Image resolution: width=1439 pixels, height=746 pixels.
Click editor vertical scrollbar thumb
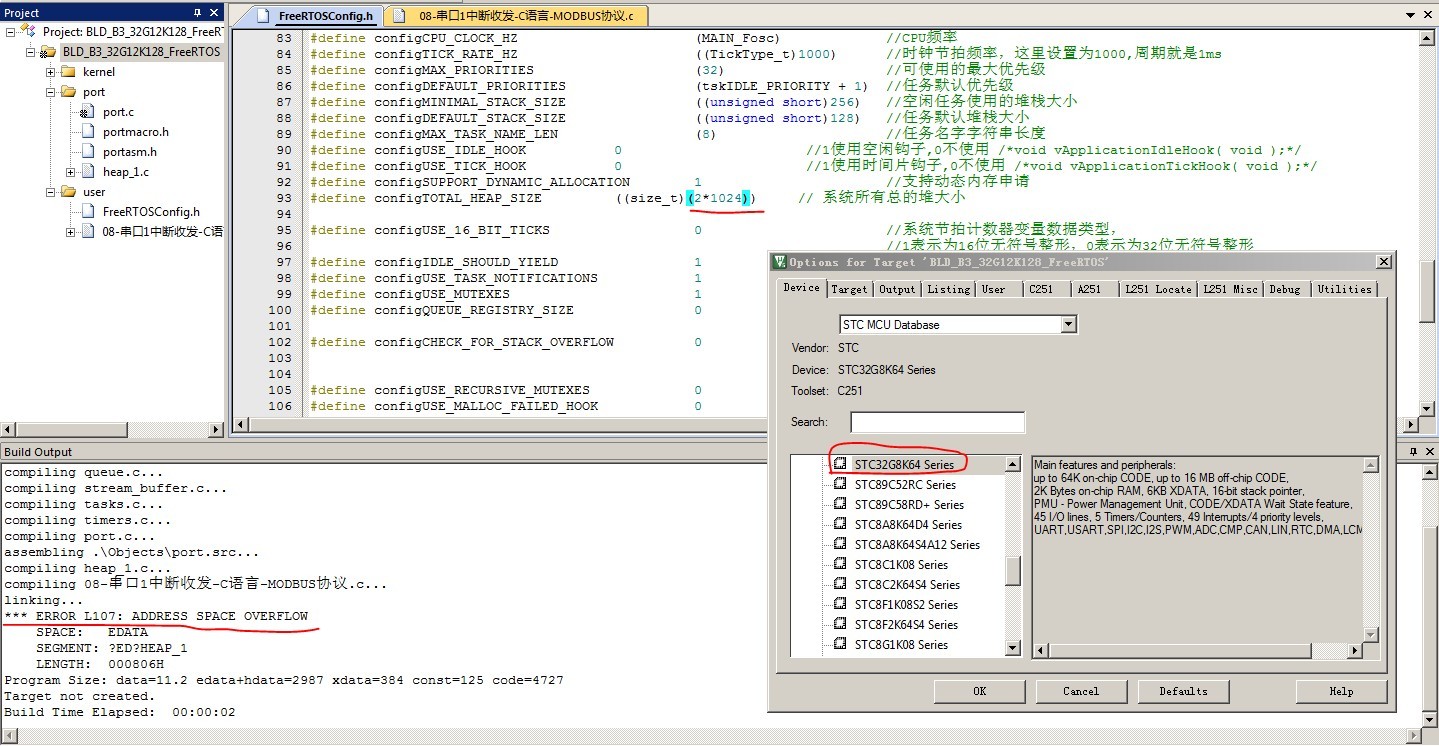pyautogui.click(x=1428, y=289)
